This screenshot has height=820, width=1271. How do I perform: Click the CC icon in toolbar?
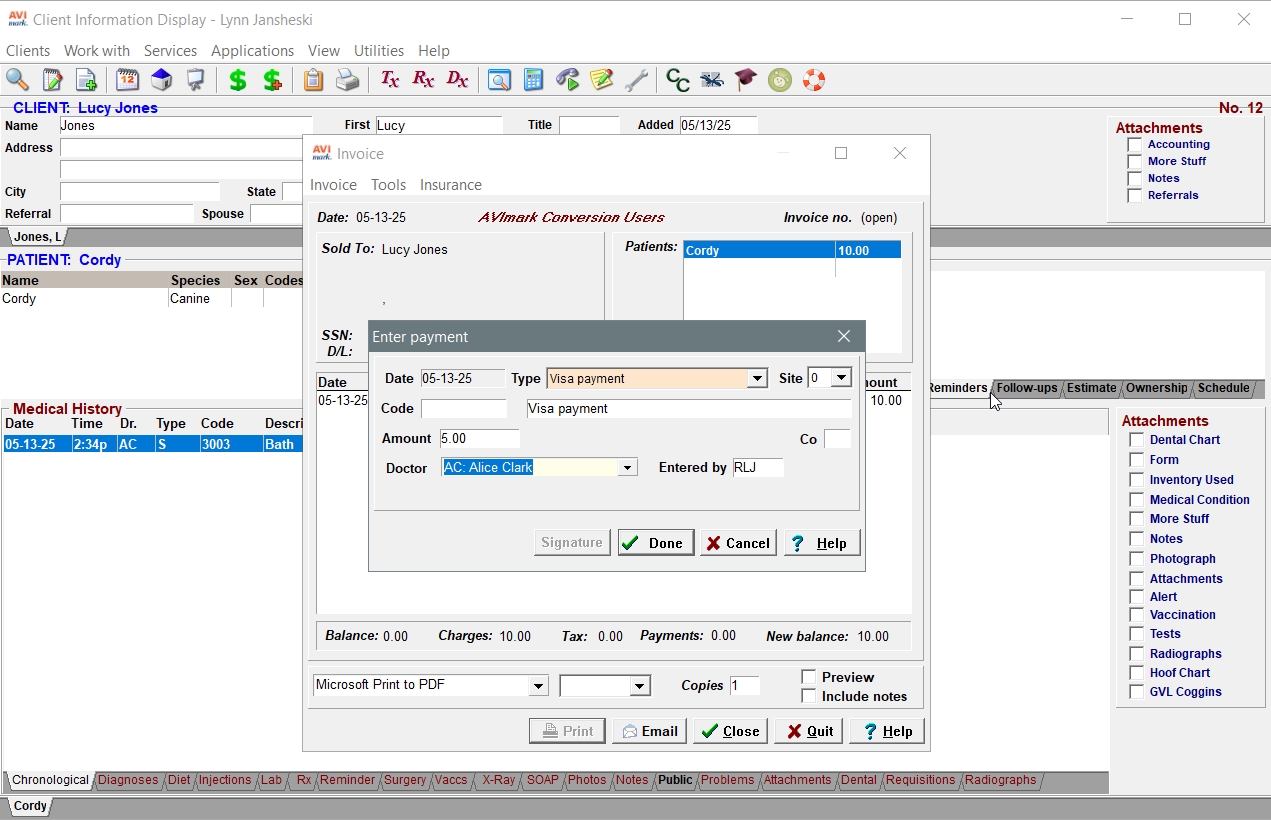(678, 80)
